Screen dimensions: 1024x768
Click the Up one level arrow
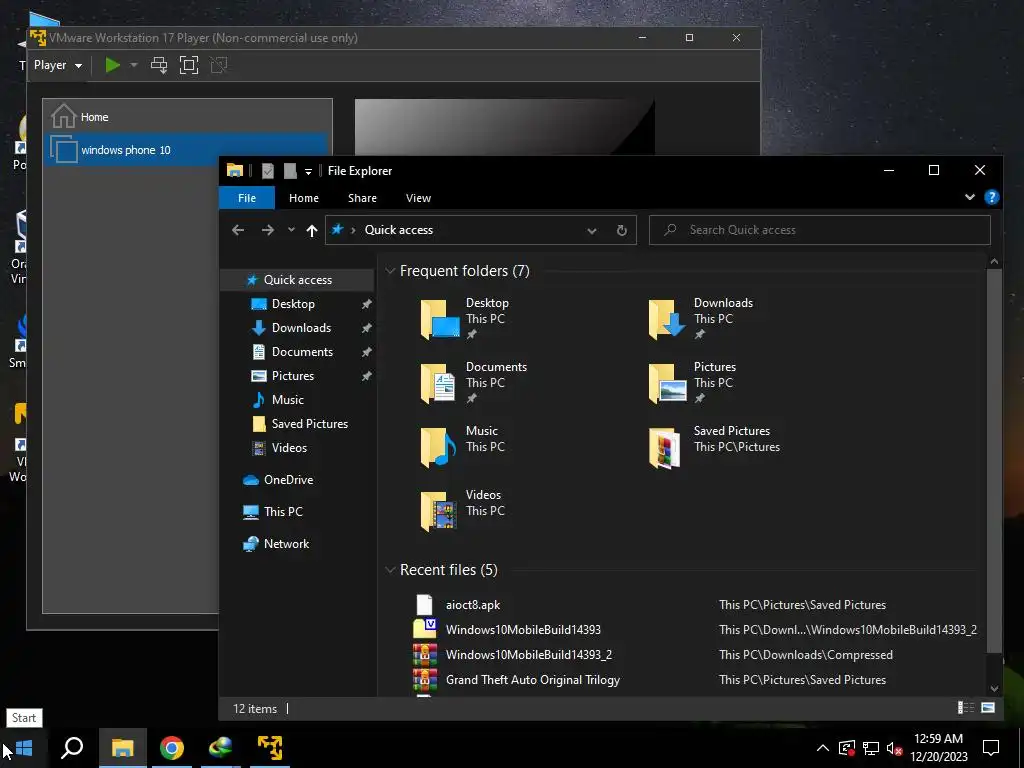[312, 230]
